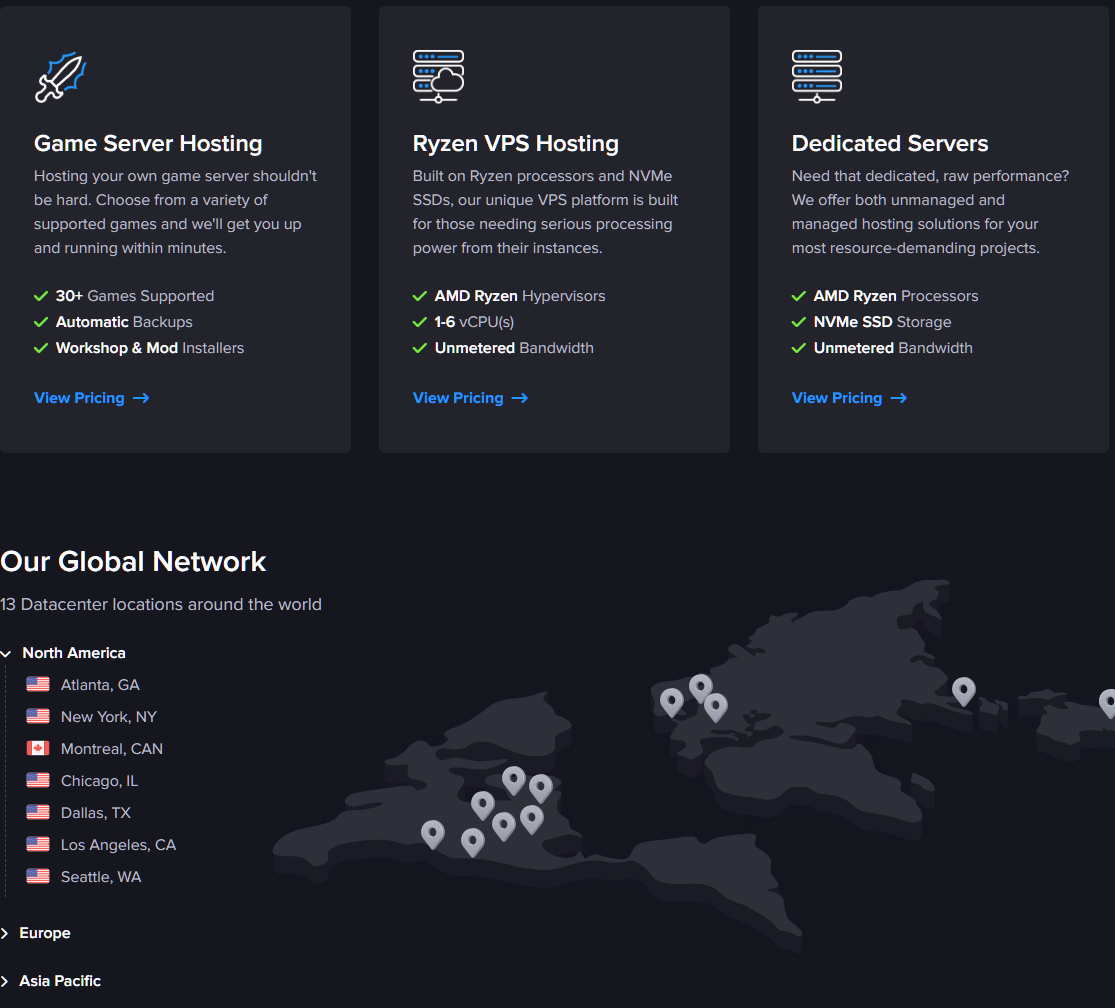The height and width of the screenshot is (1008, 1115).
Task: Select Los Angeles, CA datacenter location
Action: (x=118, y=845)
